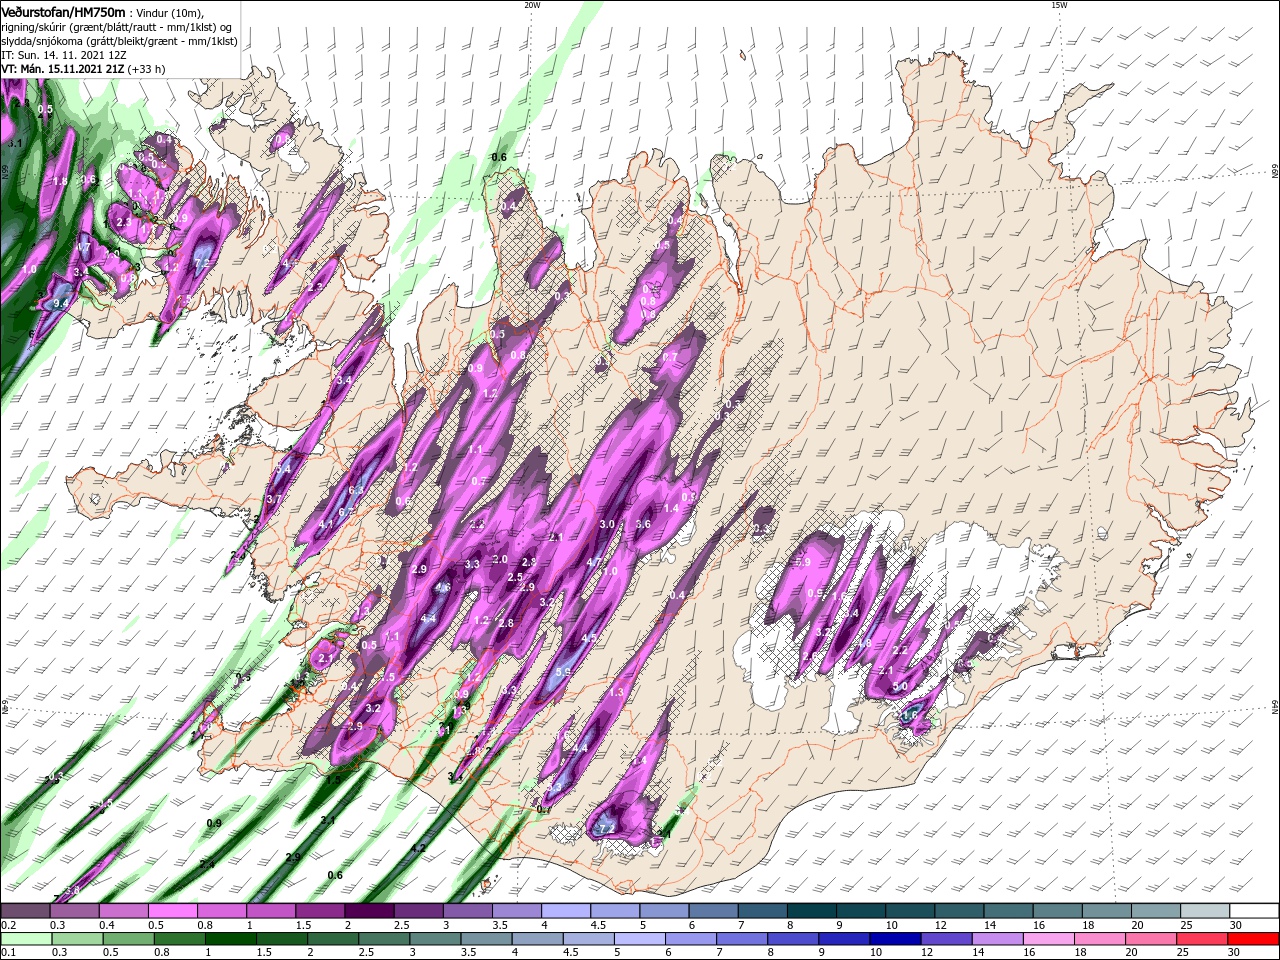Select lower scale dark green swatch between 1 and 1.5
The height and width of the screenshot is (960, 1280).
[x=230, y=939]
